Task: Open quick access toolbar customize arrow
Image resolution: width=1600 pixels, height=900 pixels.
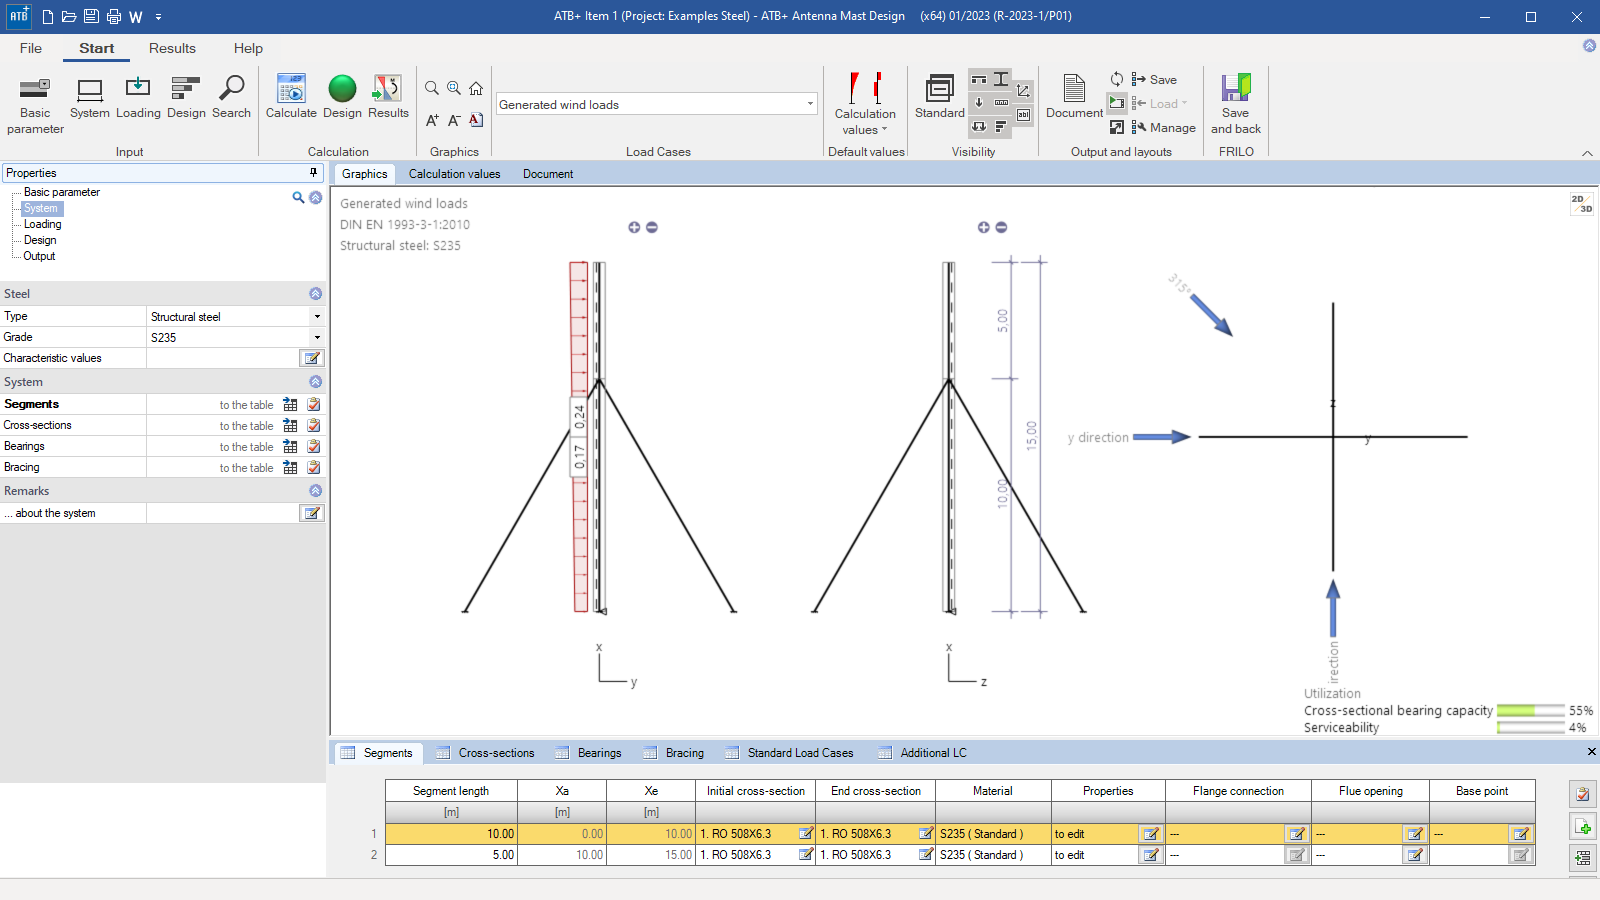Action: click(158, 17)
